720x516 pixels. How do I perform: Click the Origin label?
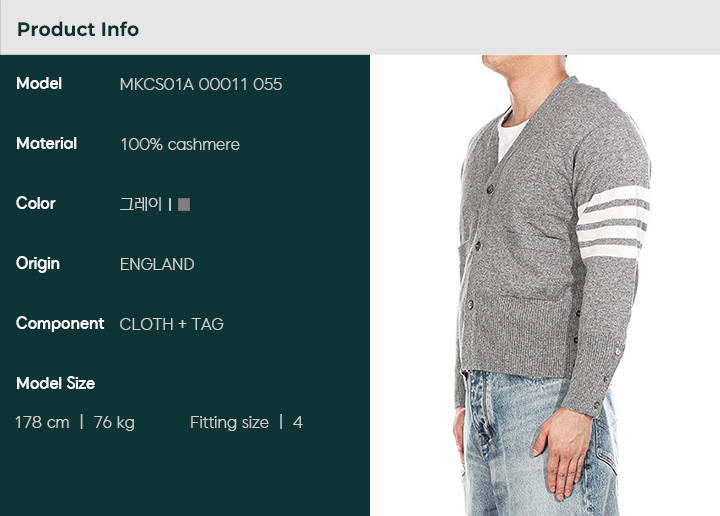[38, 264]
